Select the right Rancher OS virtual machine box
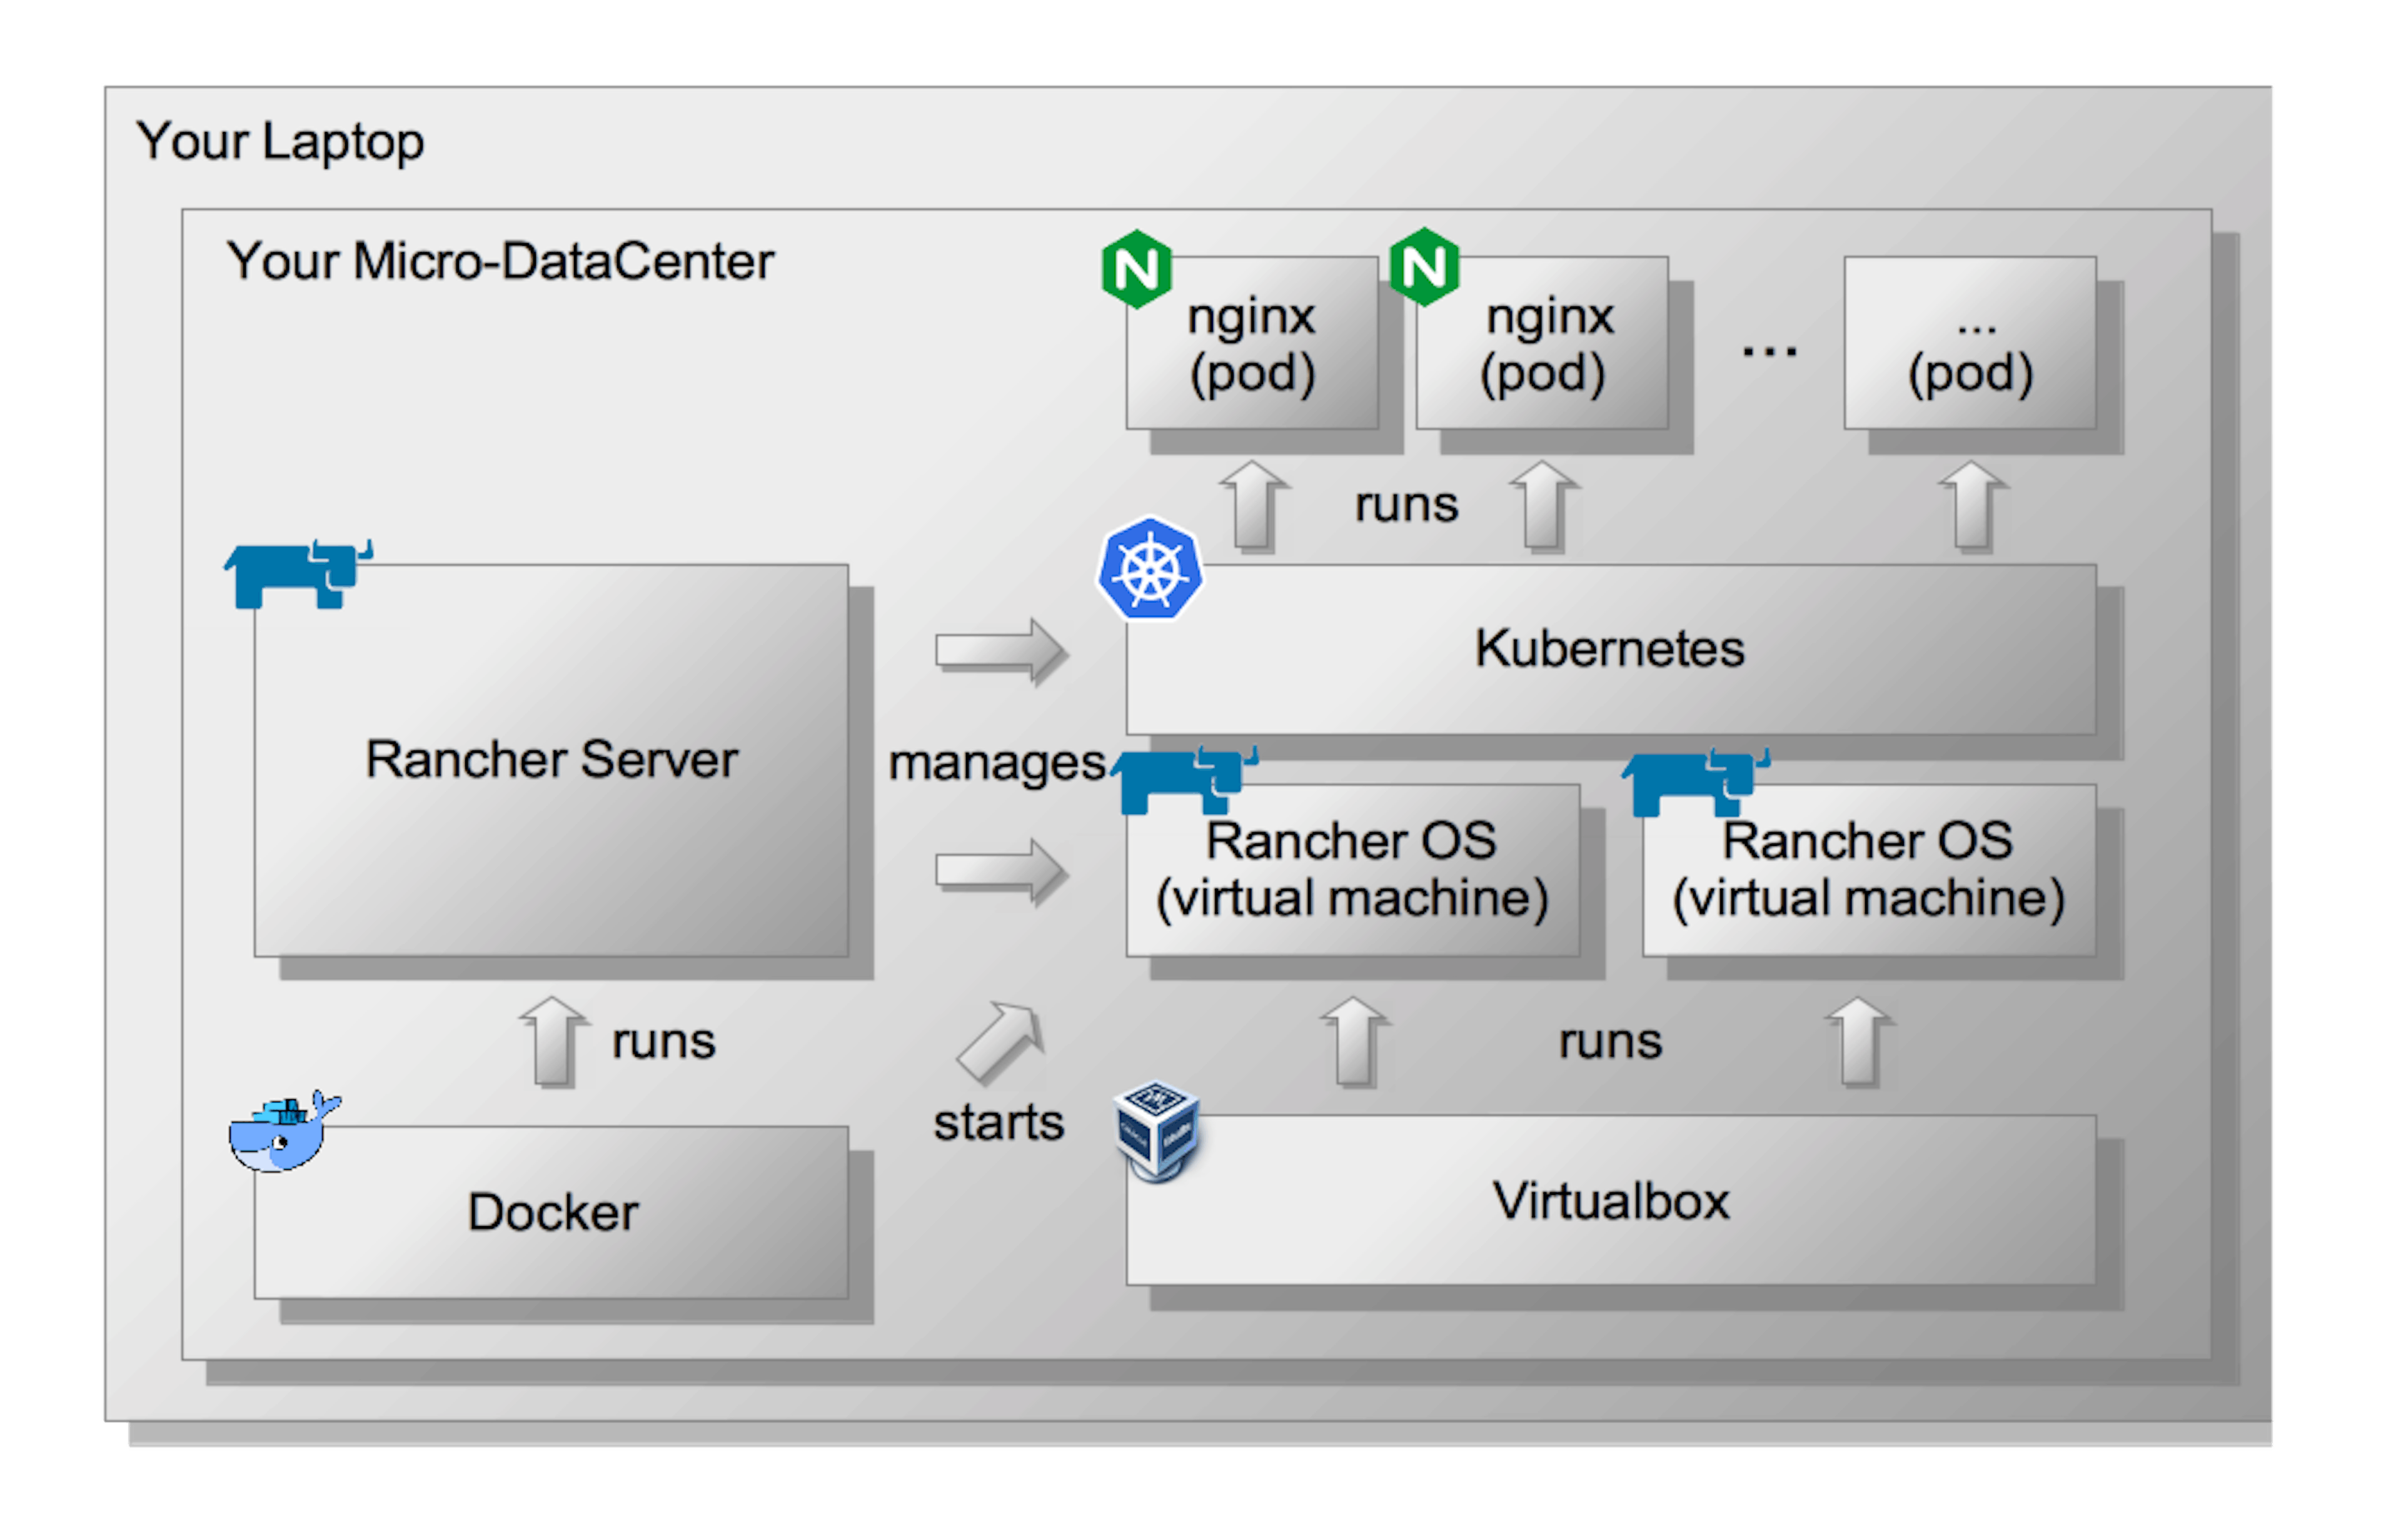 click(x=1869, y=871)
